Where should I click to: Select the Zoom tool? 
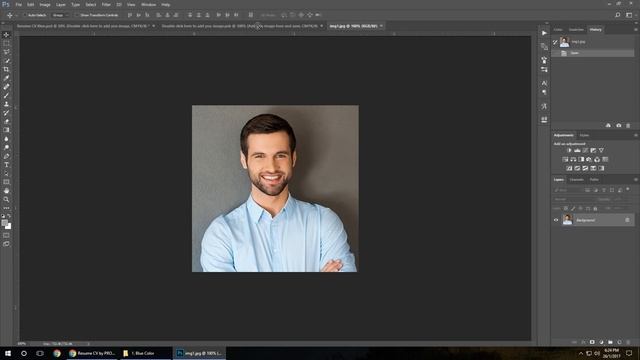(x=6, y=200)
